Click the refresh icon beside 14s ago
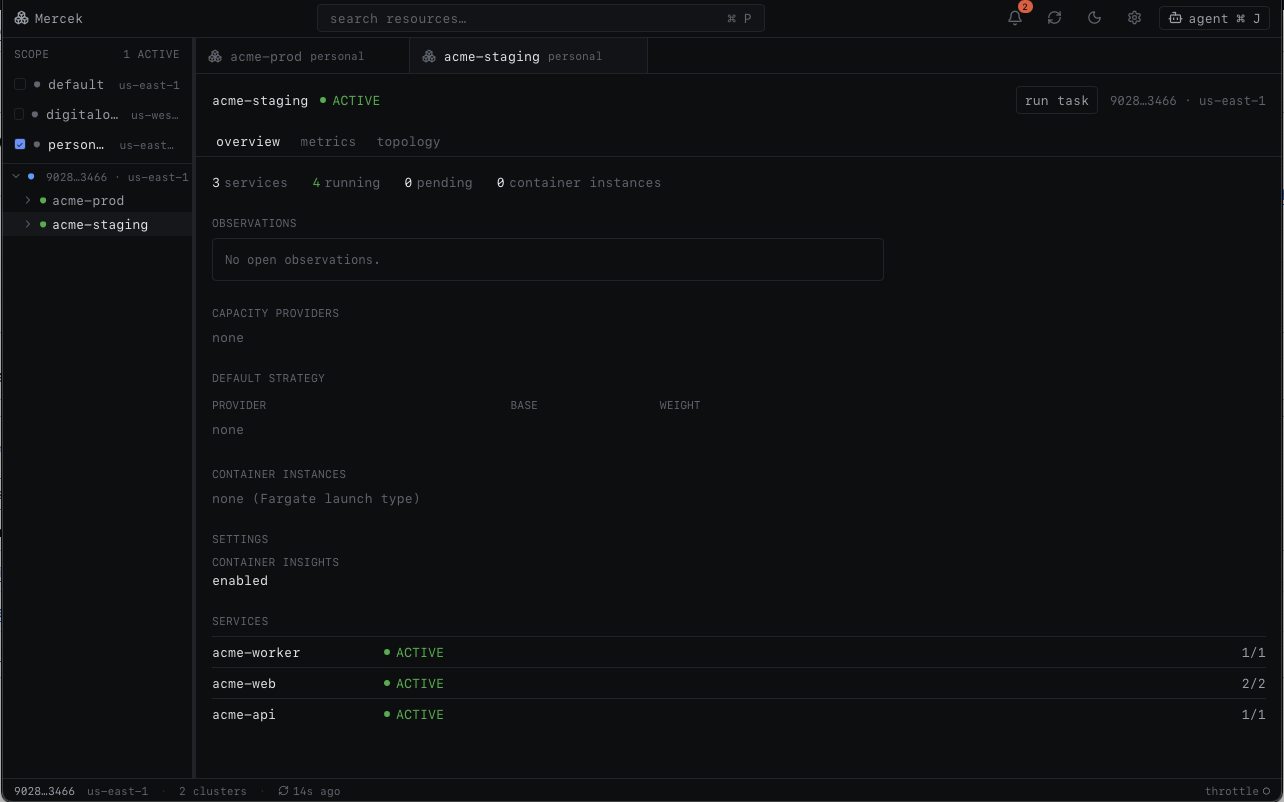Viewport: 1284px width, 802px height. [x=283, y=791]
